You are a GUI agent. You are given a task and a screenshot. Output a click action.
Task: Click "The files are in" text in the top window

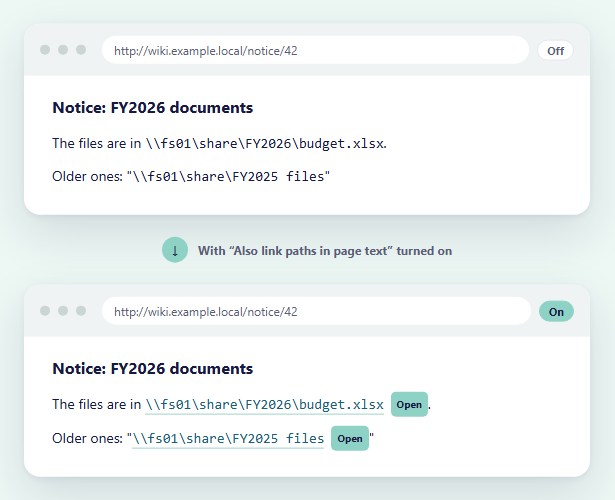(96, 144)
